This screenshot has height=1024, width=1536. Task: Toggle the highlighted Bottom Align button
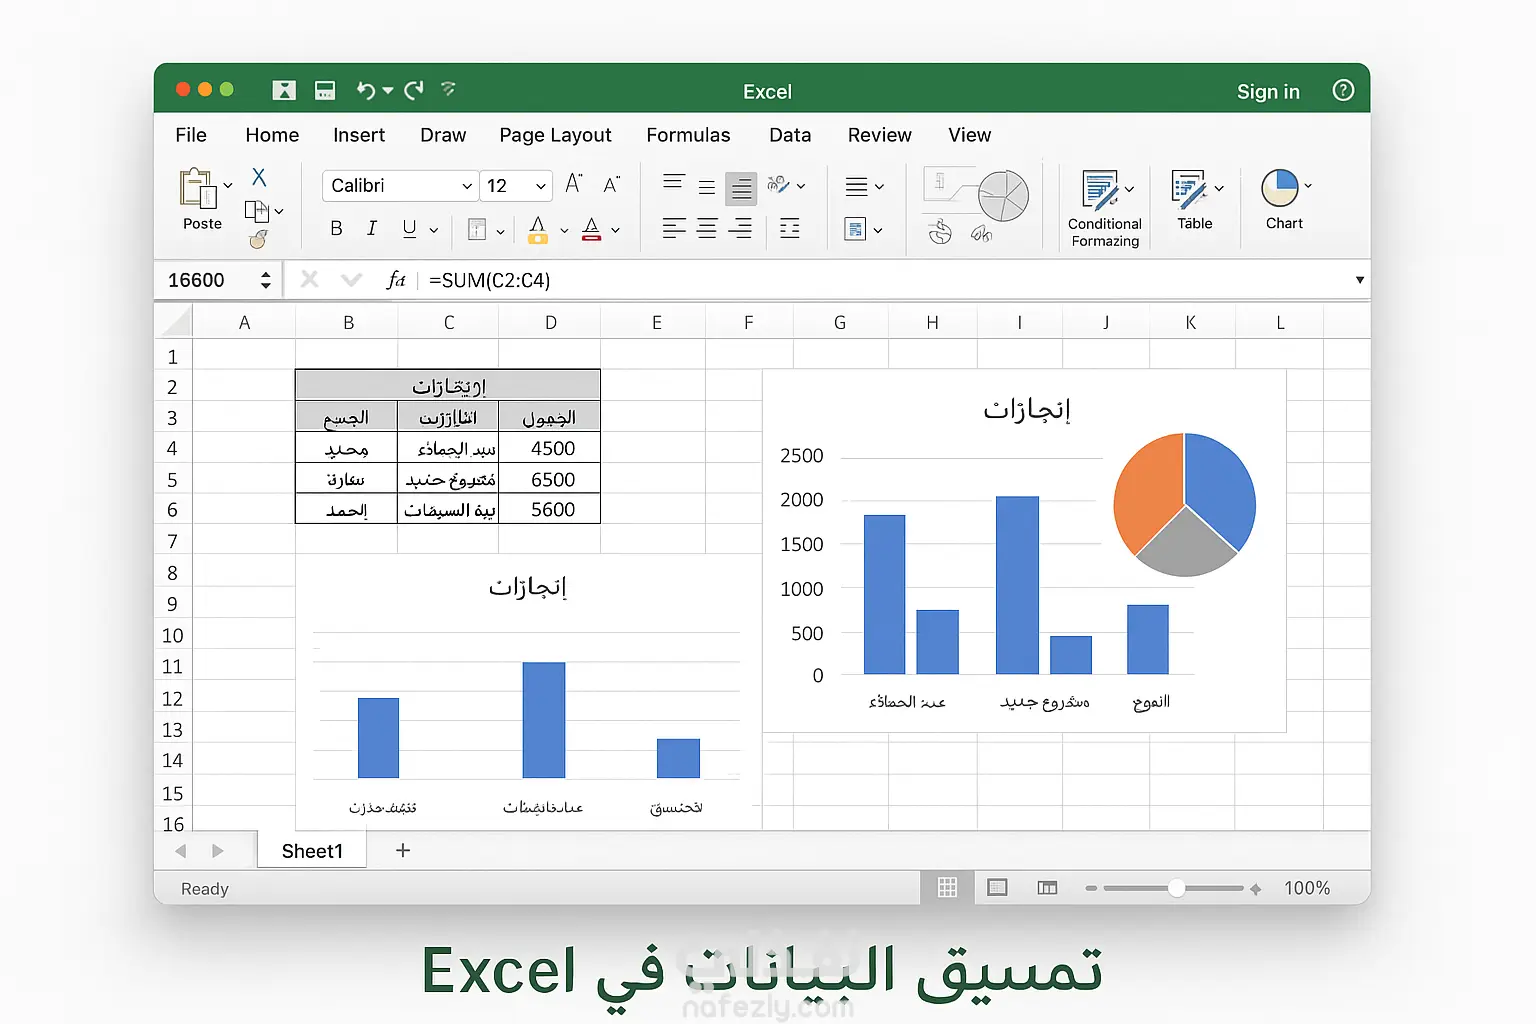point(741,187)
